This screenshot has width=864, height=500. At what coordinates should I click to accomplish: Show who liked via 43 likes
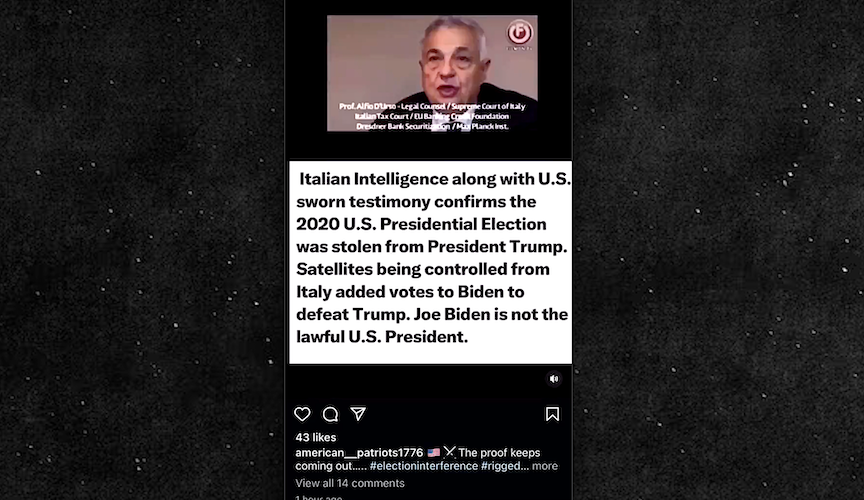(x=316, y=437)
